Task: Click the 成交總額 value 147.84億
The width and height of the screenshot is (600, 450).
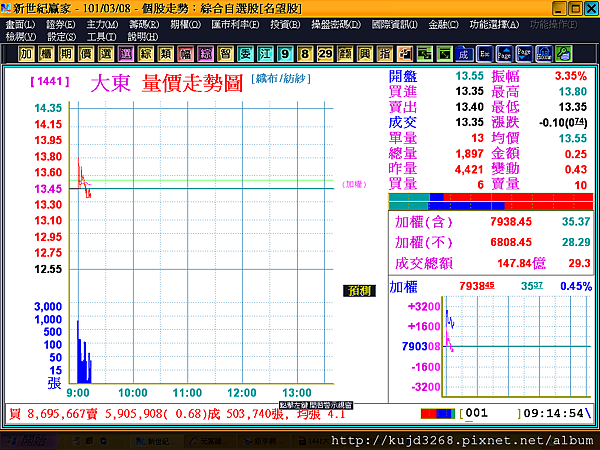Action: [522, 263]
